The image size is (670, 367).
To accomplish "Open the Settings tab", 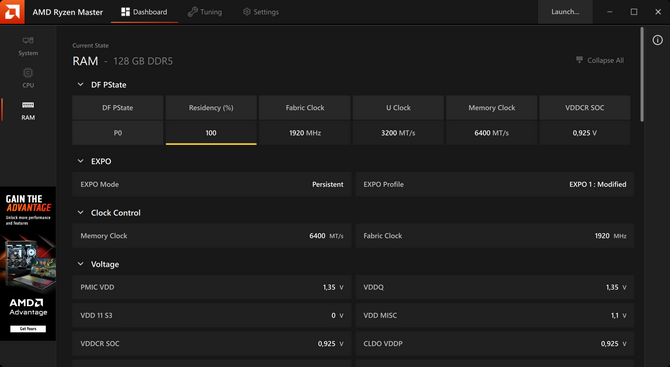I will tap(261, 12).
